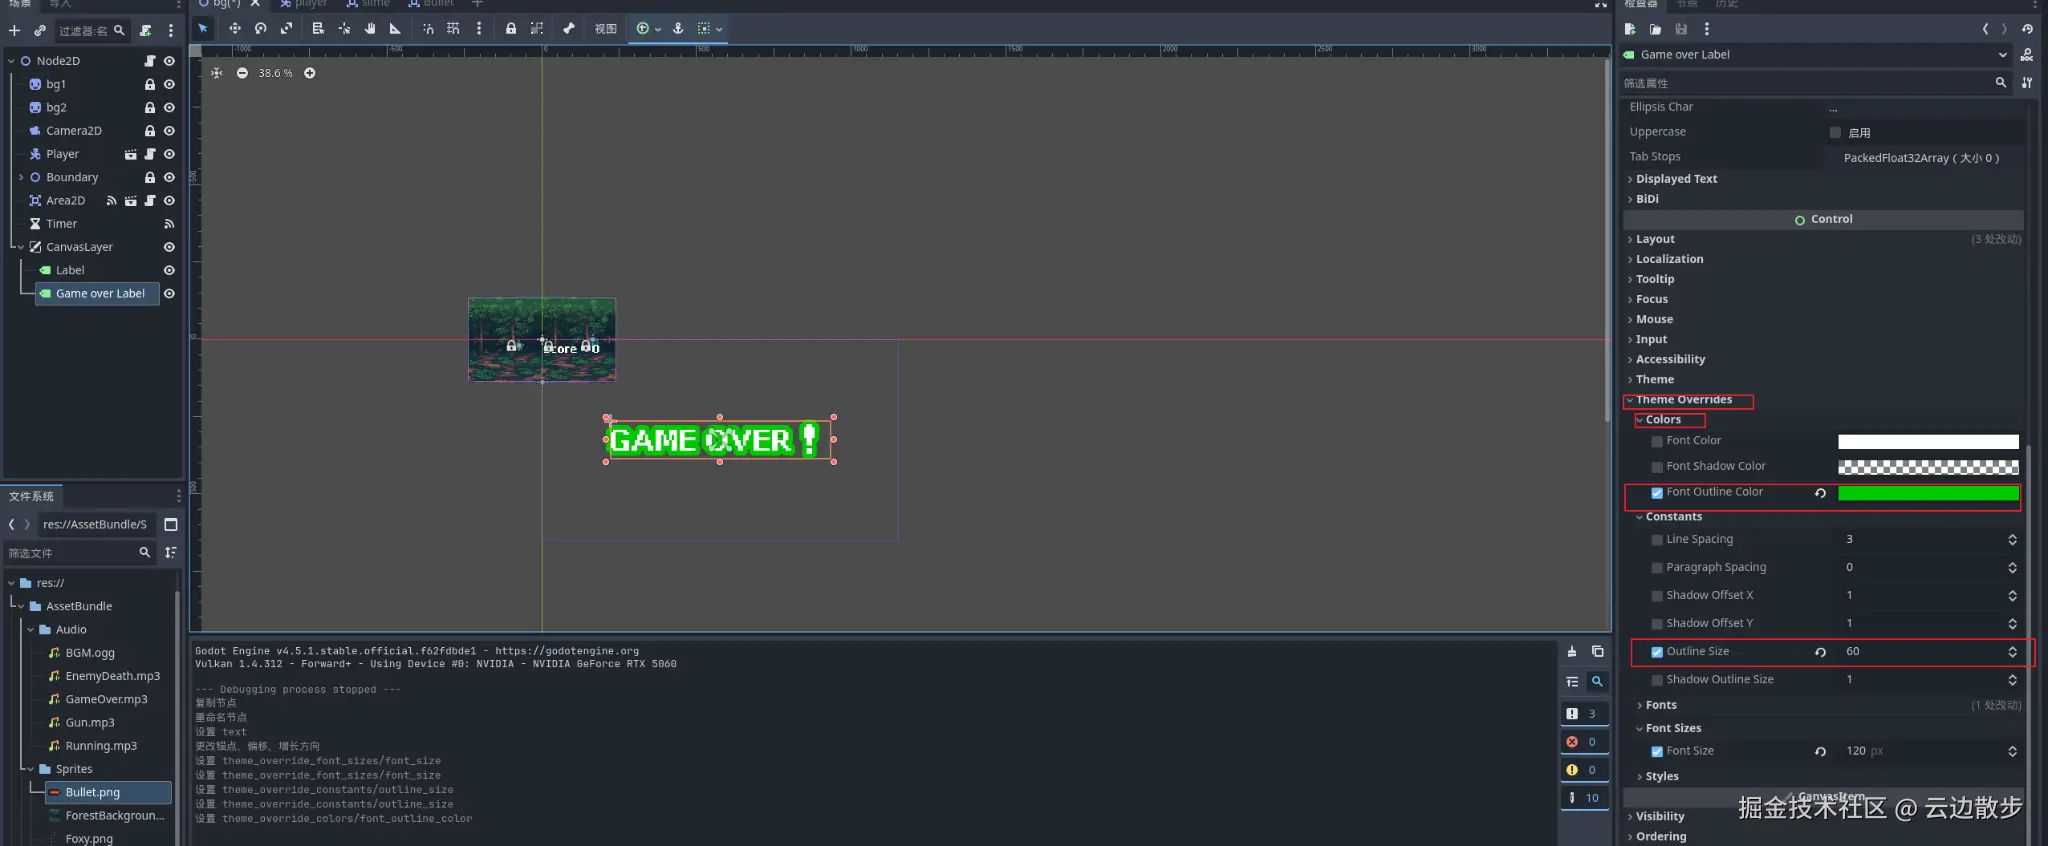The height and width of the screenshot is (846, 2048).
Task: Choose the Scale Mode tool
Action: tap(287, 29)
